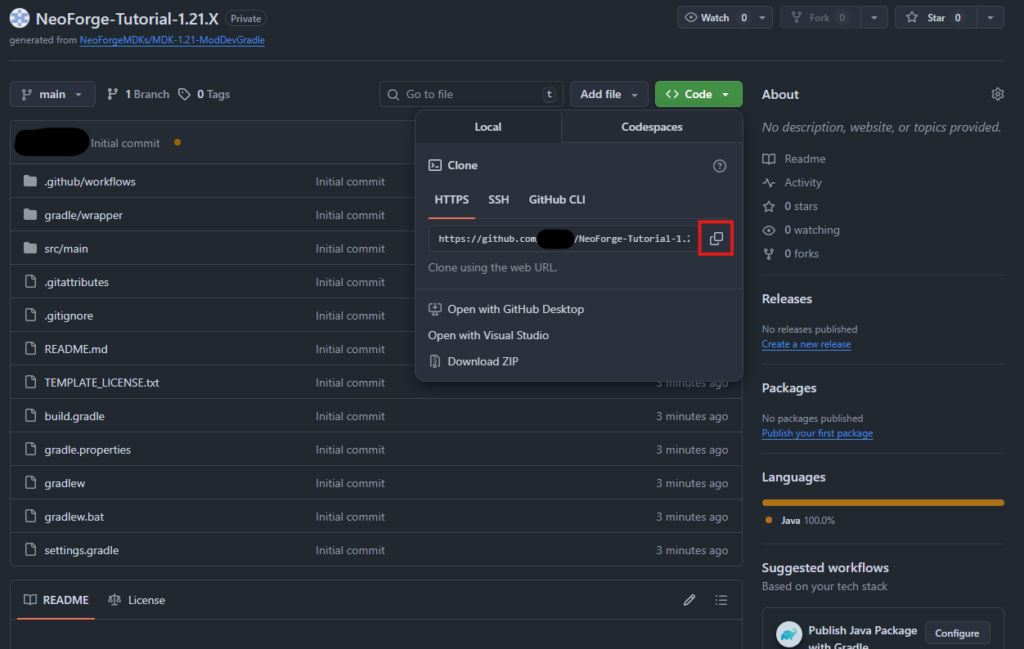Open the Tags listing with tag icon
Image resolution: width=1024 pixels, height=649 pixels.
[204, 94]
